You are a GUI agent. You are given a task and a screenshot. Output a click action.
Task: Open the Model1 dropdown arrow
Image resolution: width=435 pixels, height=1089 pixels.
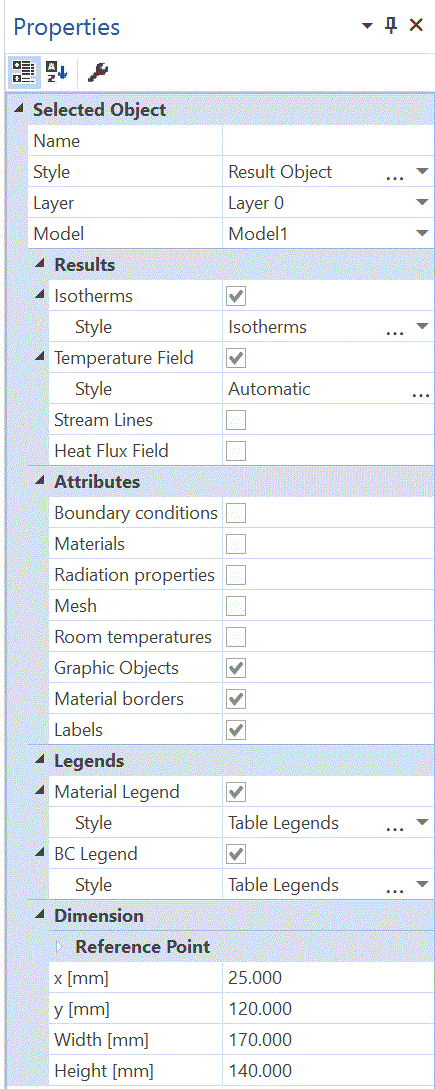click(422, 234)
